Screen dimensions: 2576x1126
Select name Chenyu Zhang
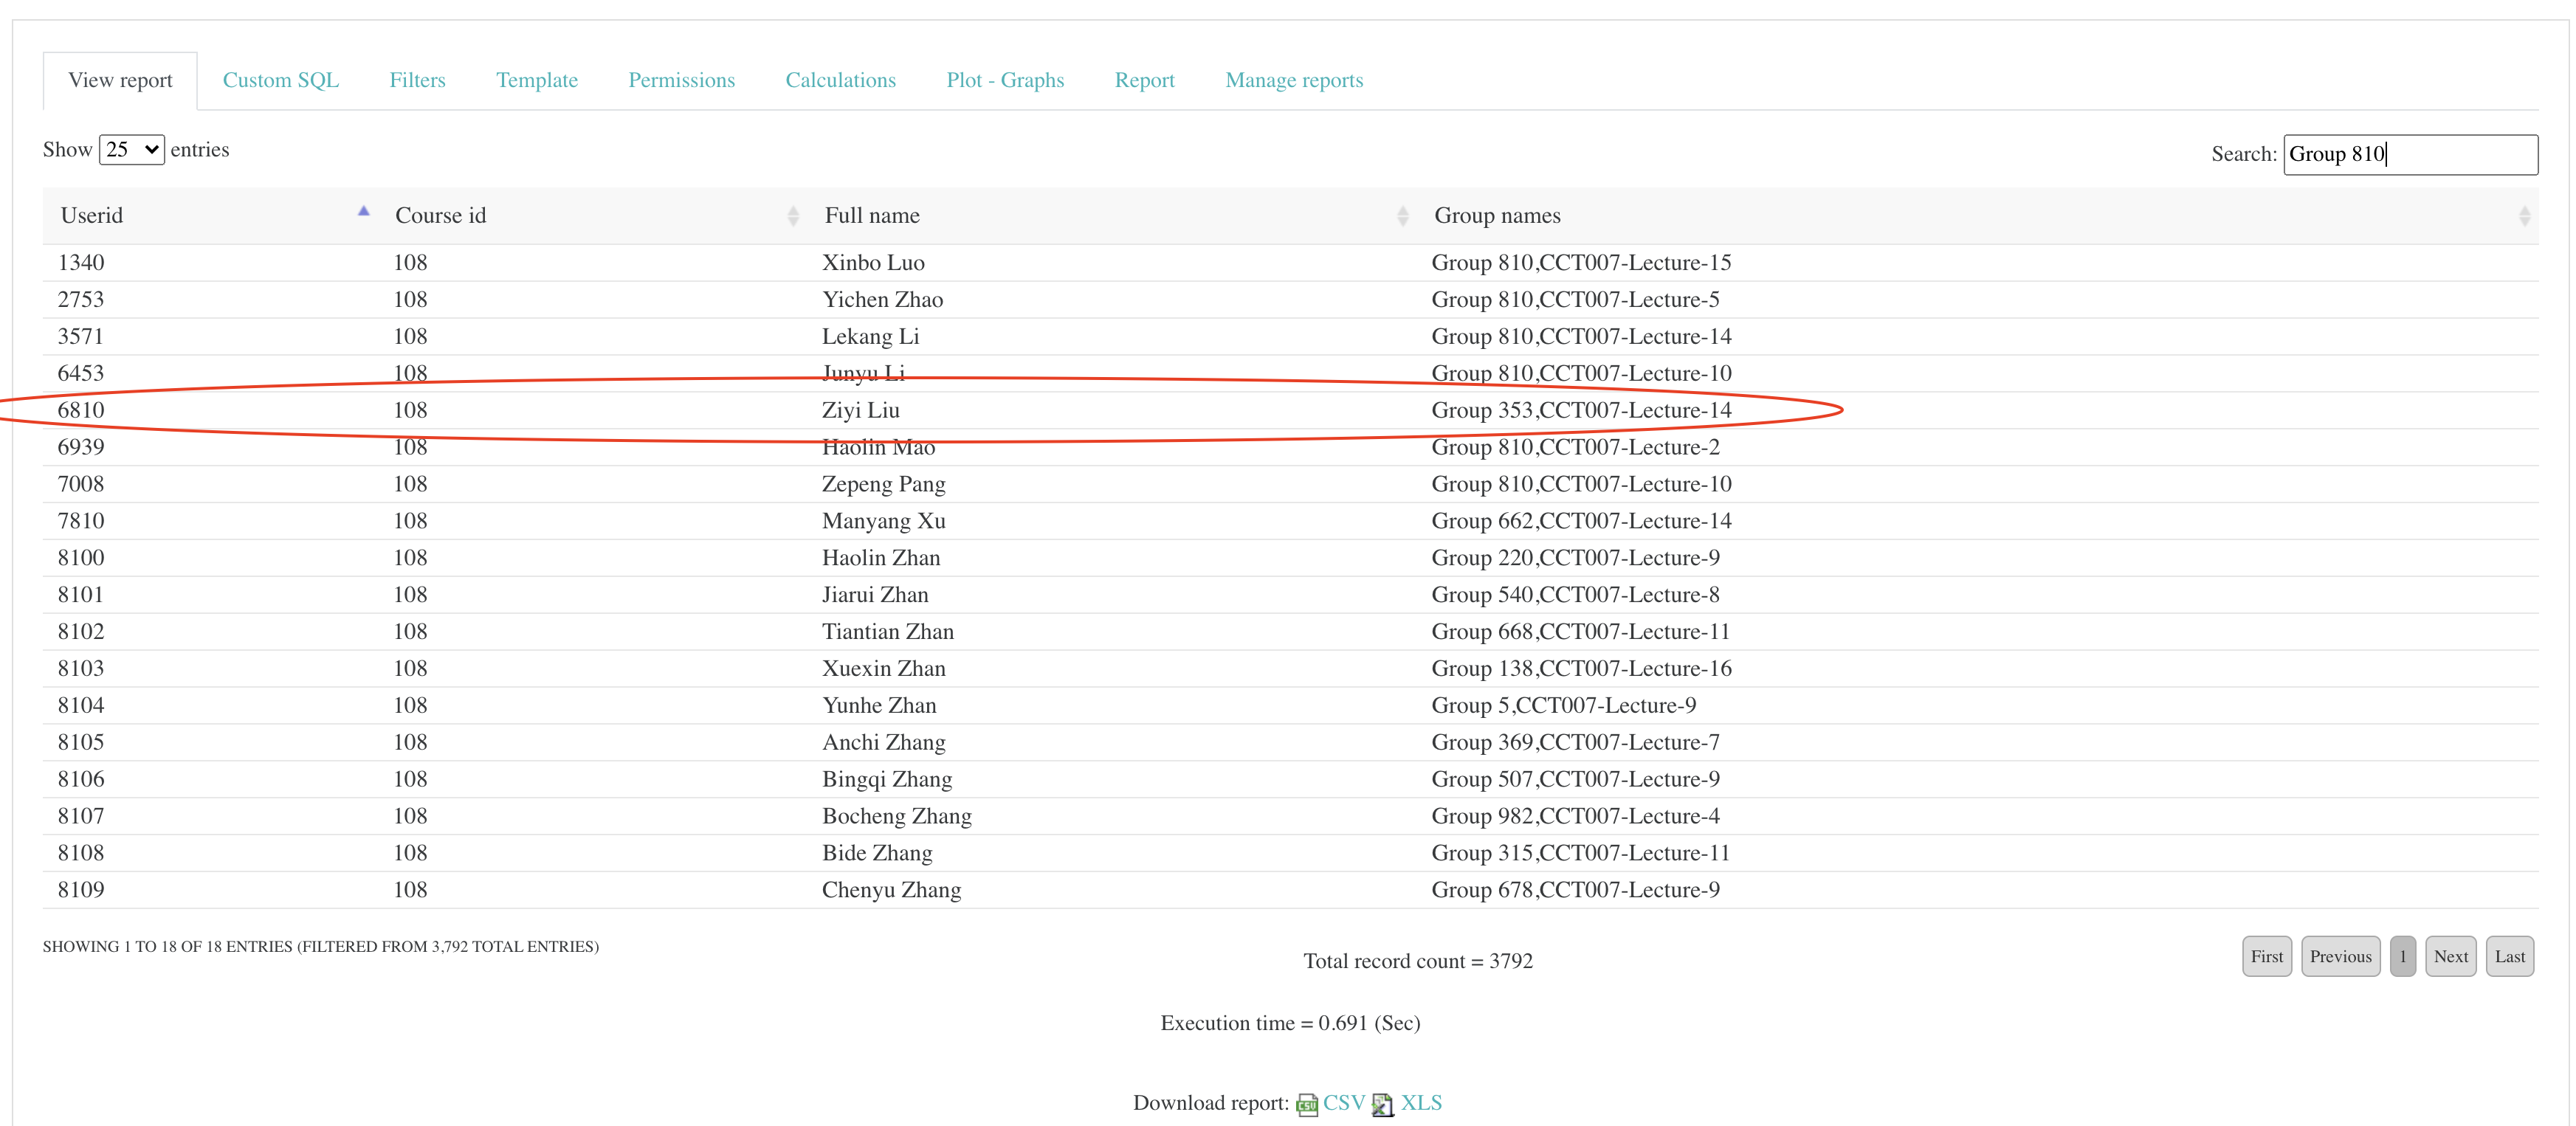[x=891, y=891]
